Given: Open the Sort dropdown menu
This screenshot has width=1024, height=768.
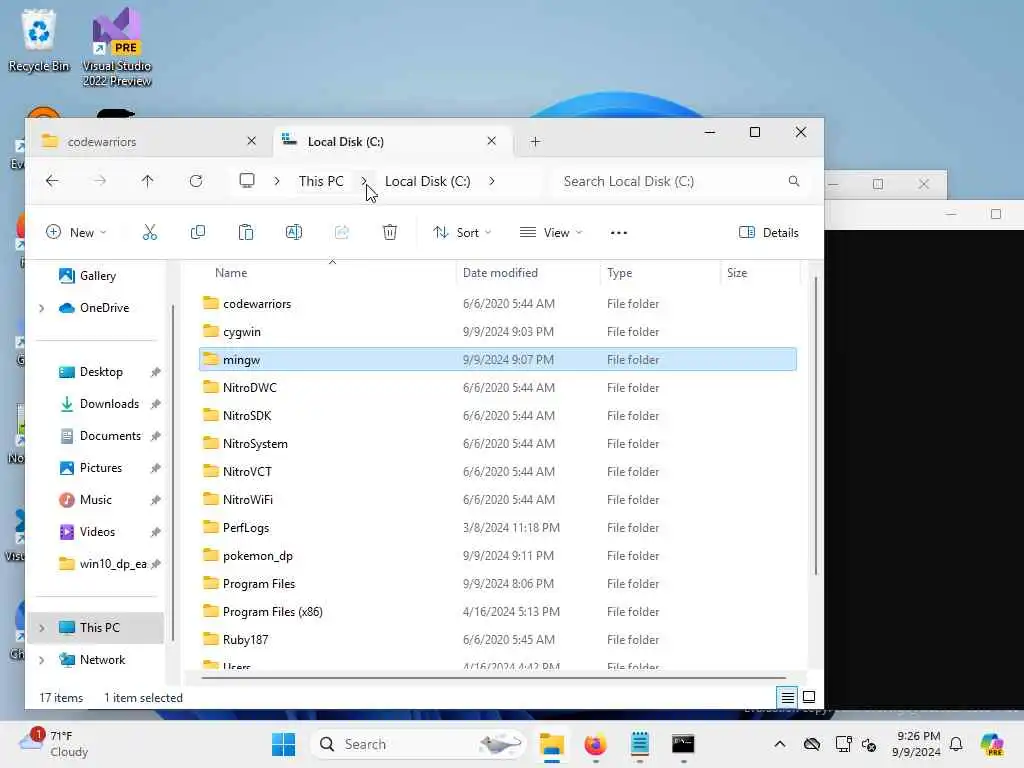Looking at the screenshot, I should pos(462,232).
